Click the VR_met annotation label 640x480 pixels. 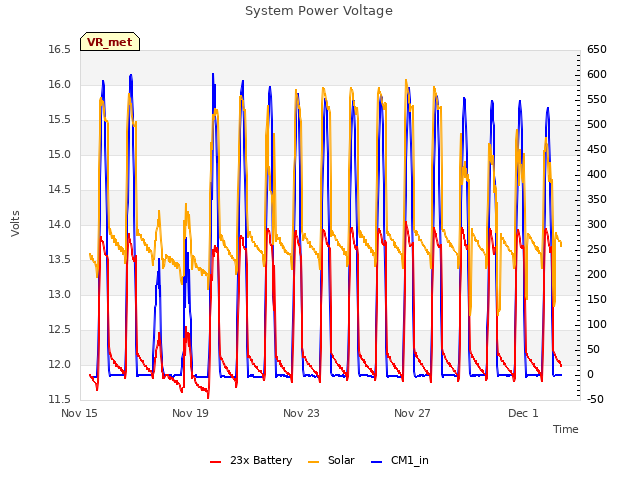coord(110,42)
